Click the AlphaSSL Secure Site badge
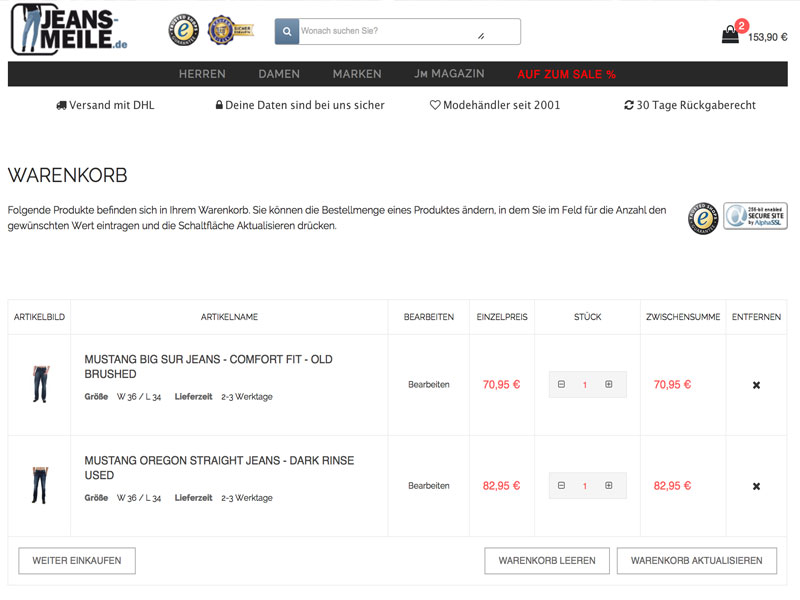 755,216
